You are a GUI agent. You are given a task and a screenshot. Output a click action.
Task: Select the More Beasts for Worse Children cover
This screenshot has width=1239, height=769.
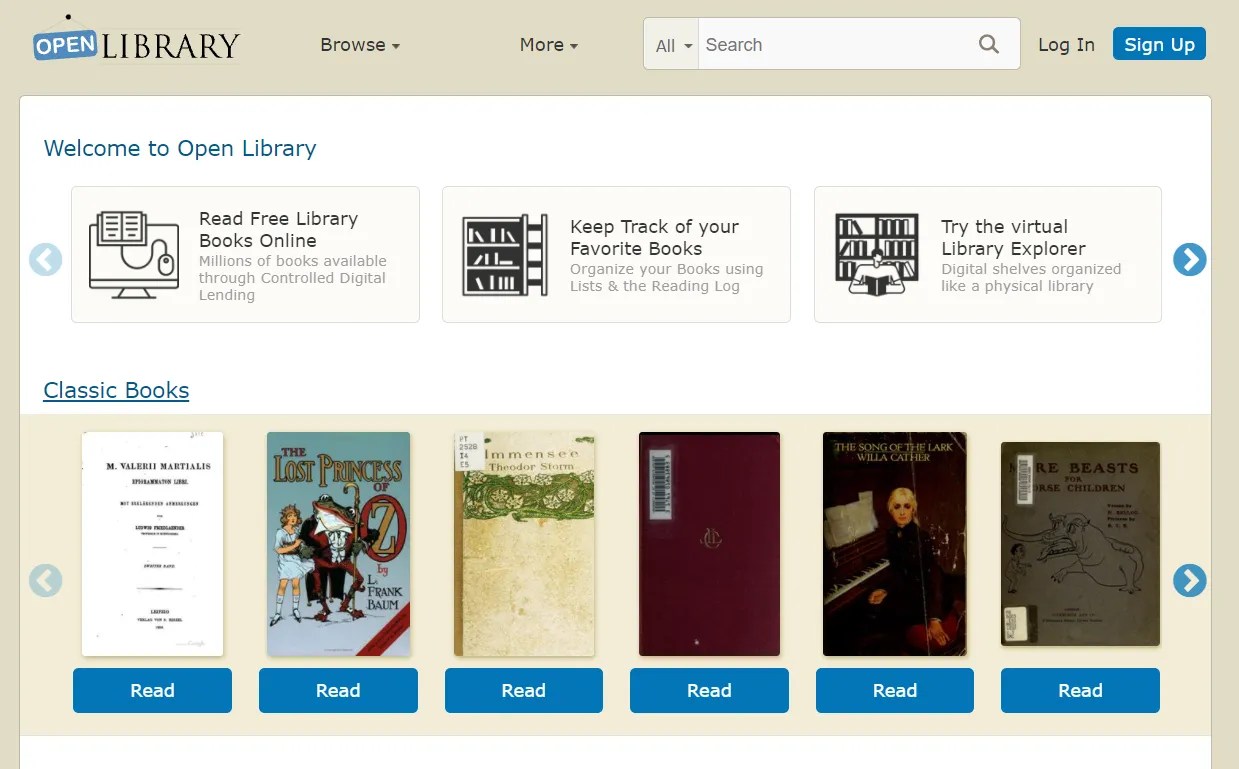click(1080, 544)
